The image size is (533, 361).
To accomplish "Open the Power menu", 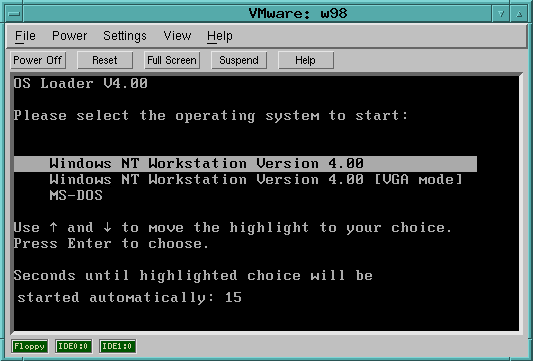I will click(x=70, y=36).
